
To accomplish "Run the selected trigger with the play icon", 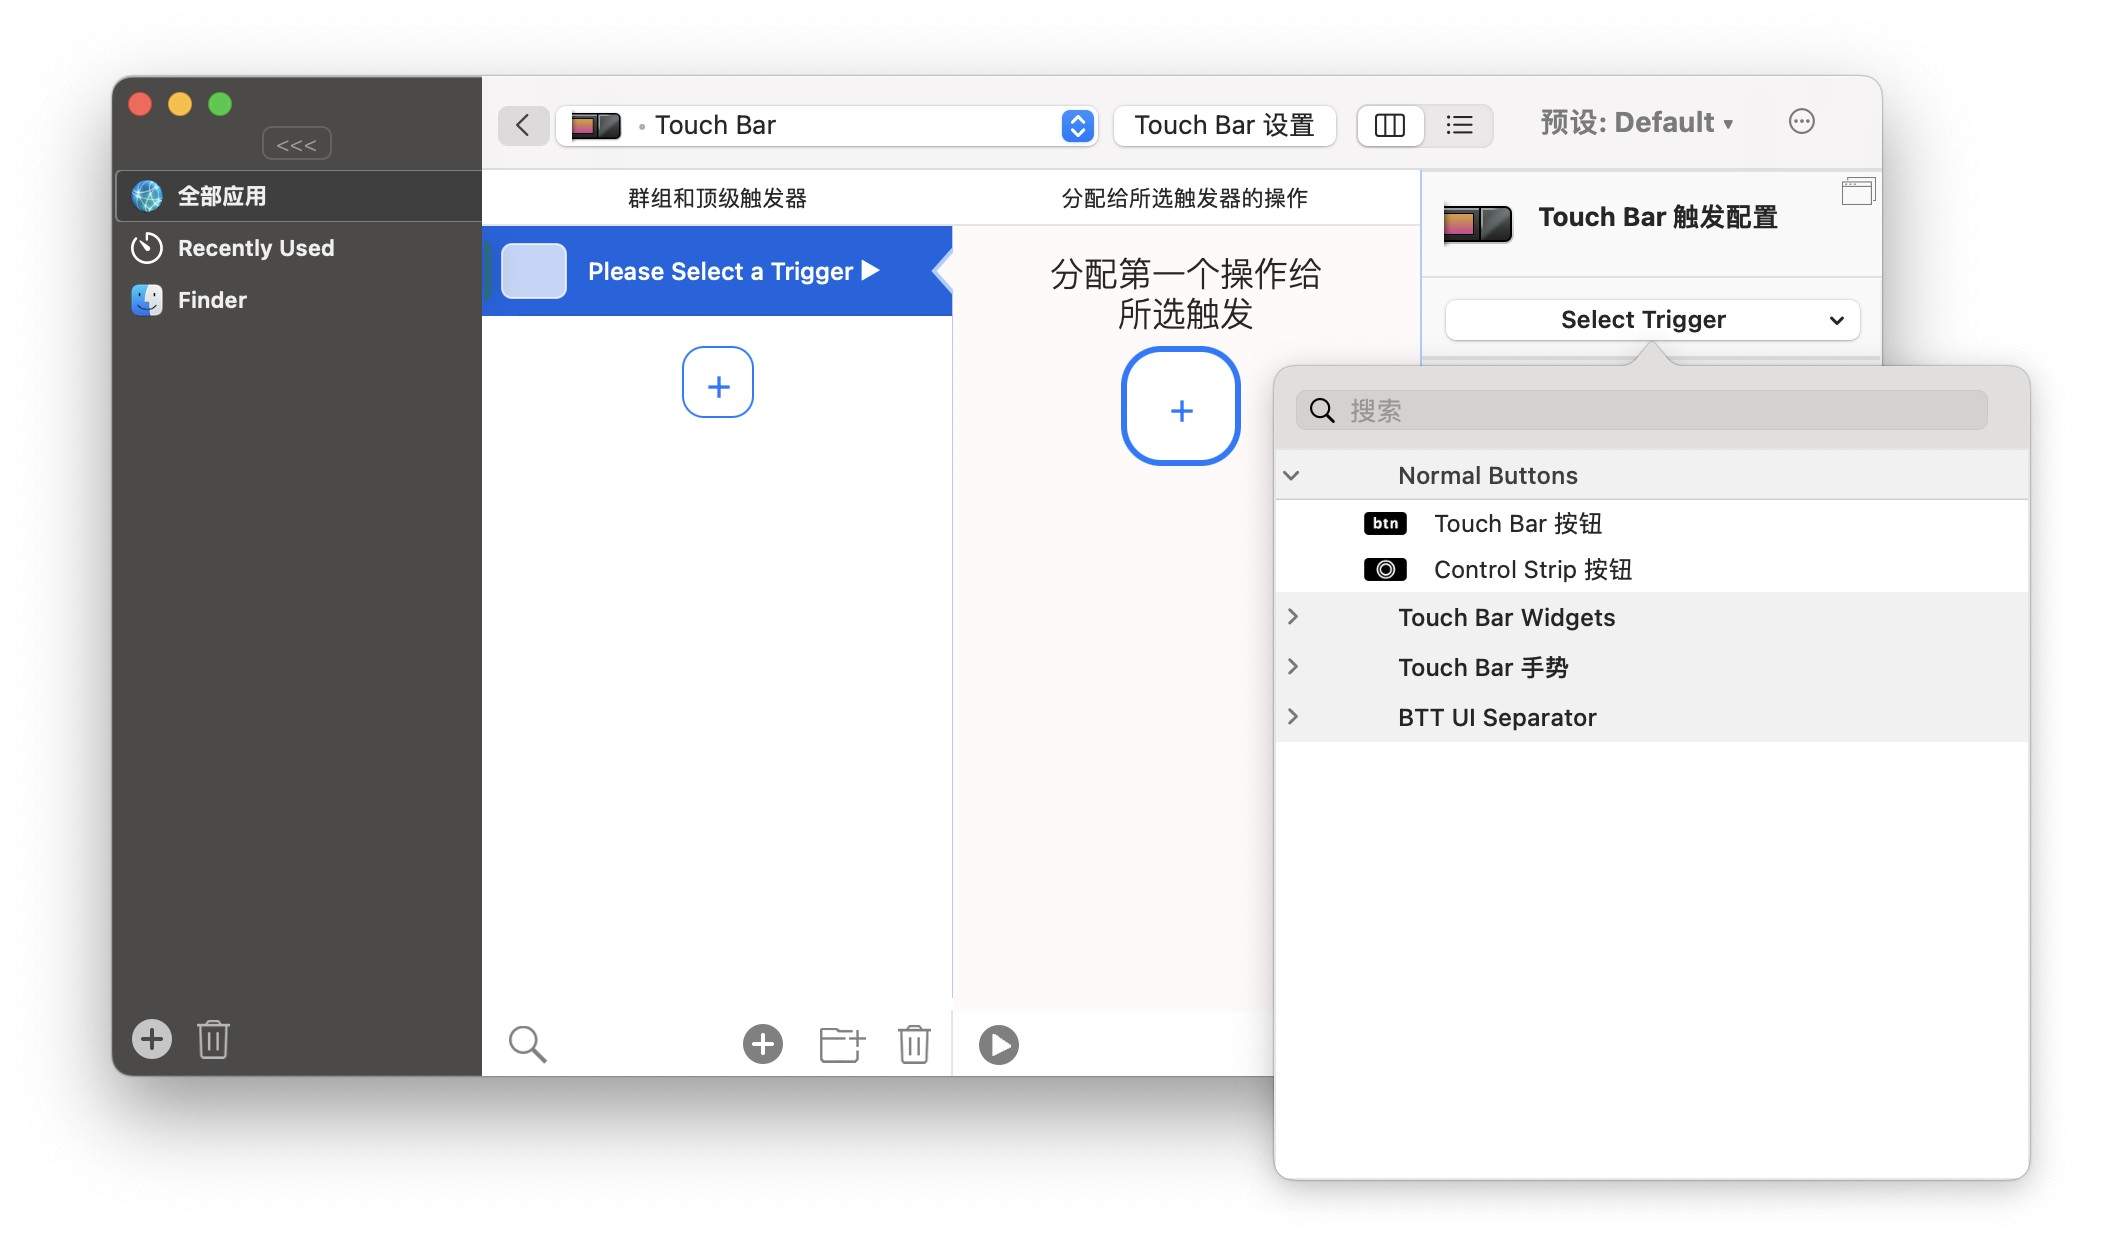I will point(997,1043).
